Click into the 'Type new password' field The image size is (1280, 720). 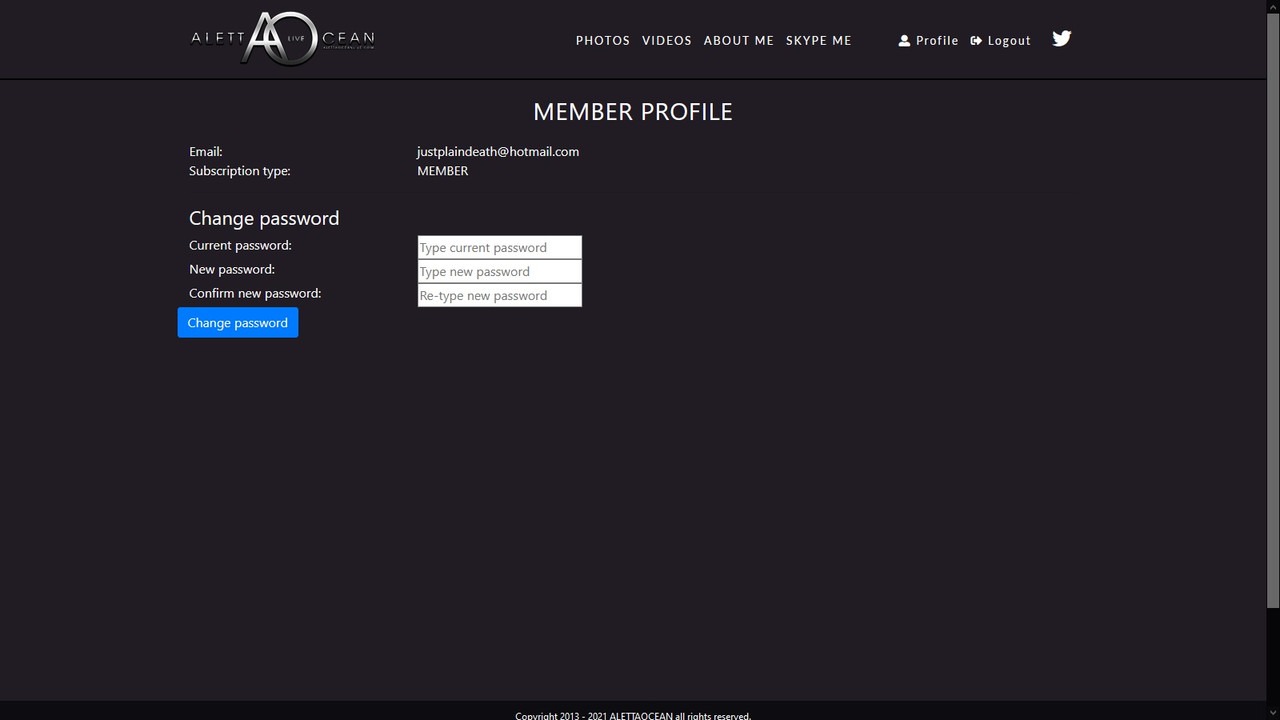click(499, 272)
